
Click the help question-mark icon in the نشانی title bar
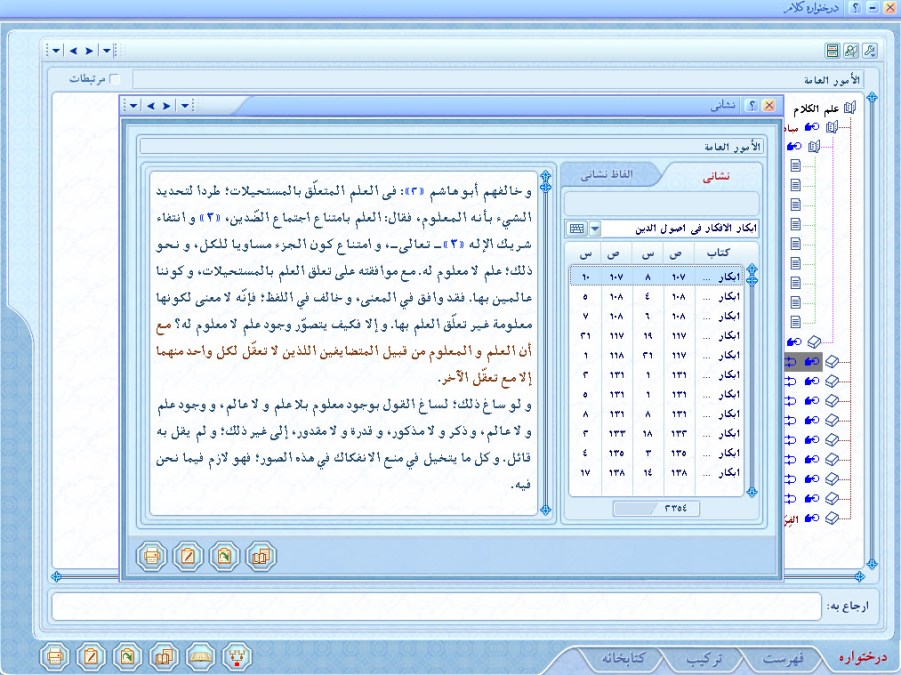click(752, 105)
